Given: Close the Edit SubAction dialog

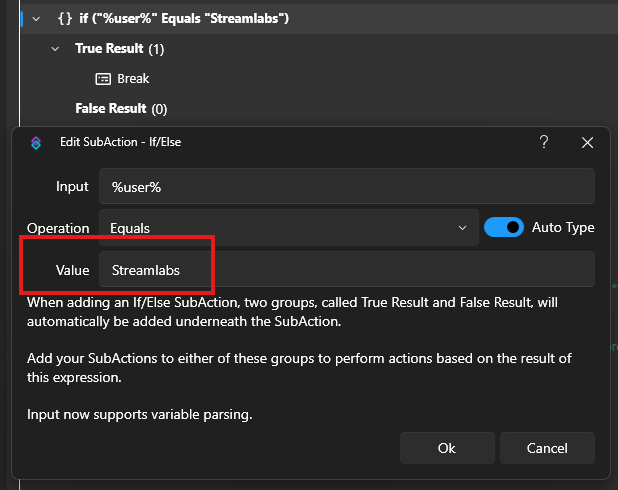Looking at the screenshot, I should pos(587,143).
